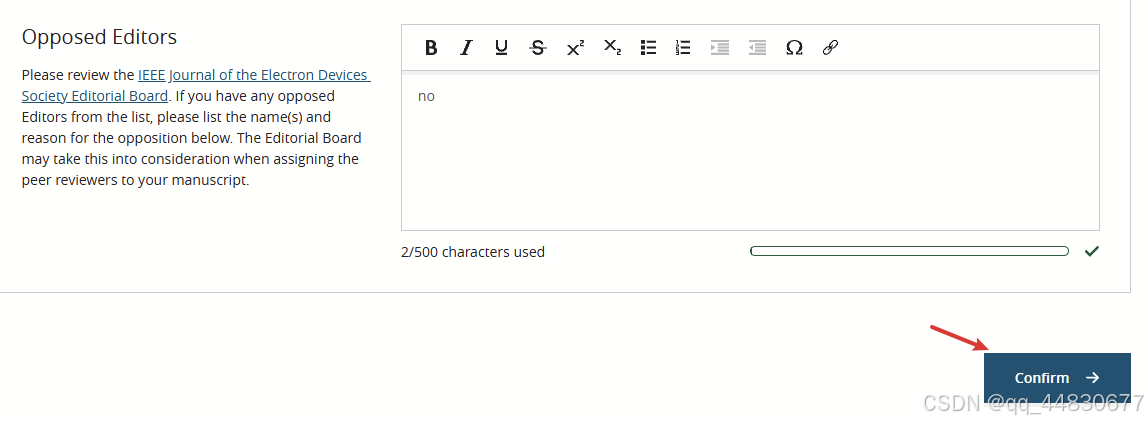Insert a hyperlink with link icon
This screenshot has width=1148, height=423.
(x=830, y=48)
